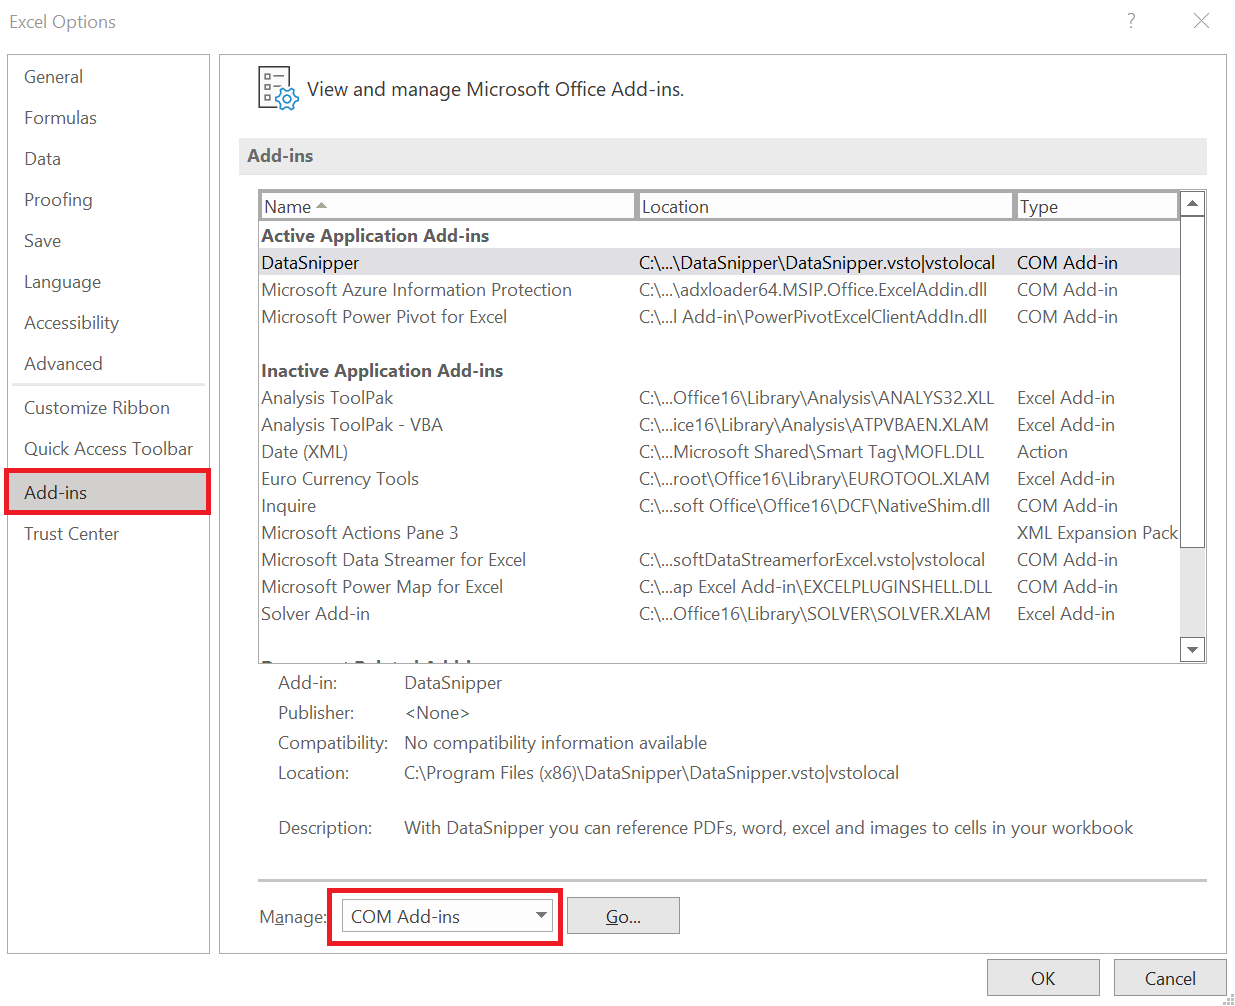The height and width of the screenshot is (1006, 1235).
Task: Click the add-ins list scrollbar thumb
Action: coord(1192,382)
